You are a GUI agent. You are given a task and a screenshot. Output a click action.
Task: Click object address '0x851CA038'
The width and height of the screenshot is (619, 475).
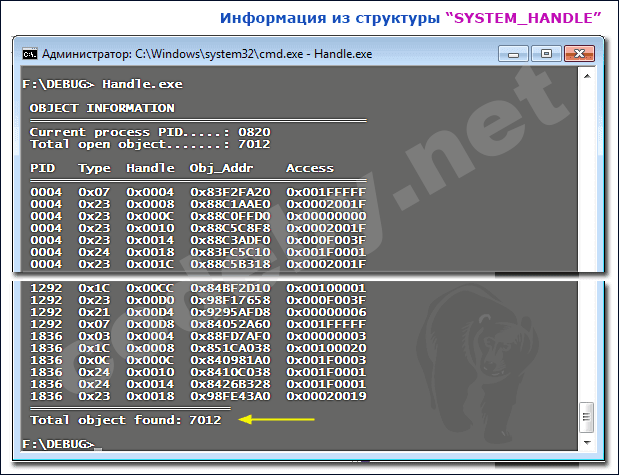pyautogui.click(x=231, y=348)
